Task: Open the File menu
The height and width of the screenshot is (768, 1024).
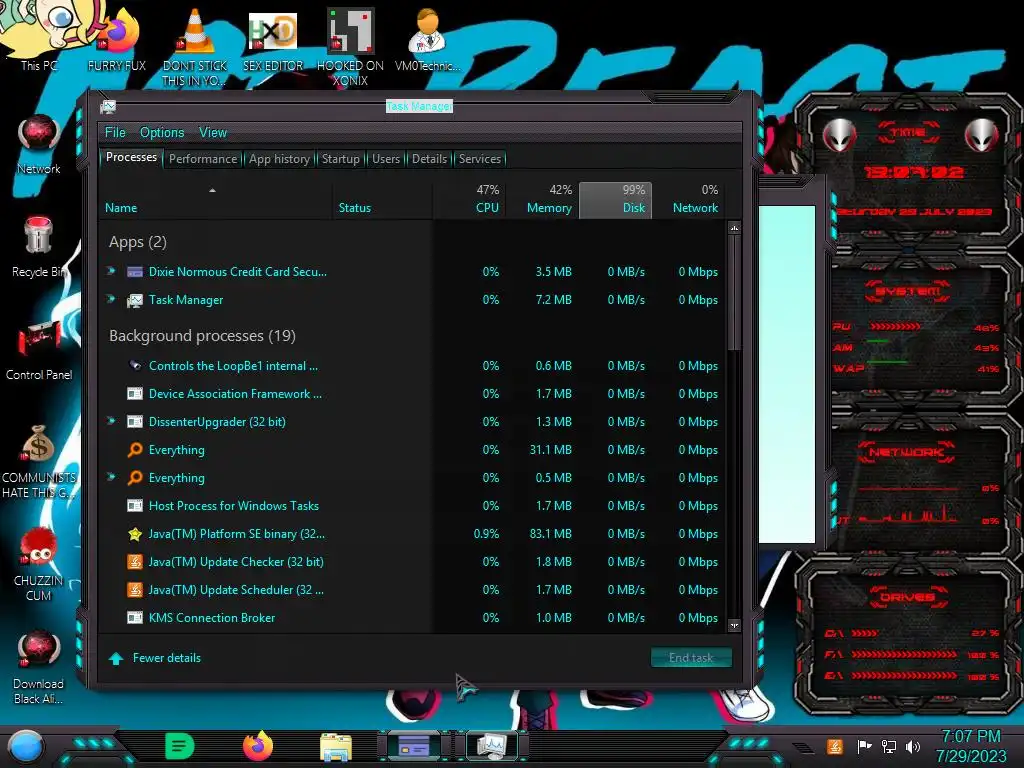Action: click(x=115, y=133)
